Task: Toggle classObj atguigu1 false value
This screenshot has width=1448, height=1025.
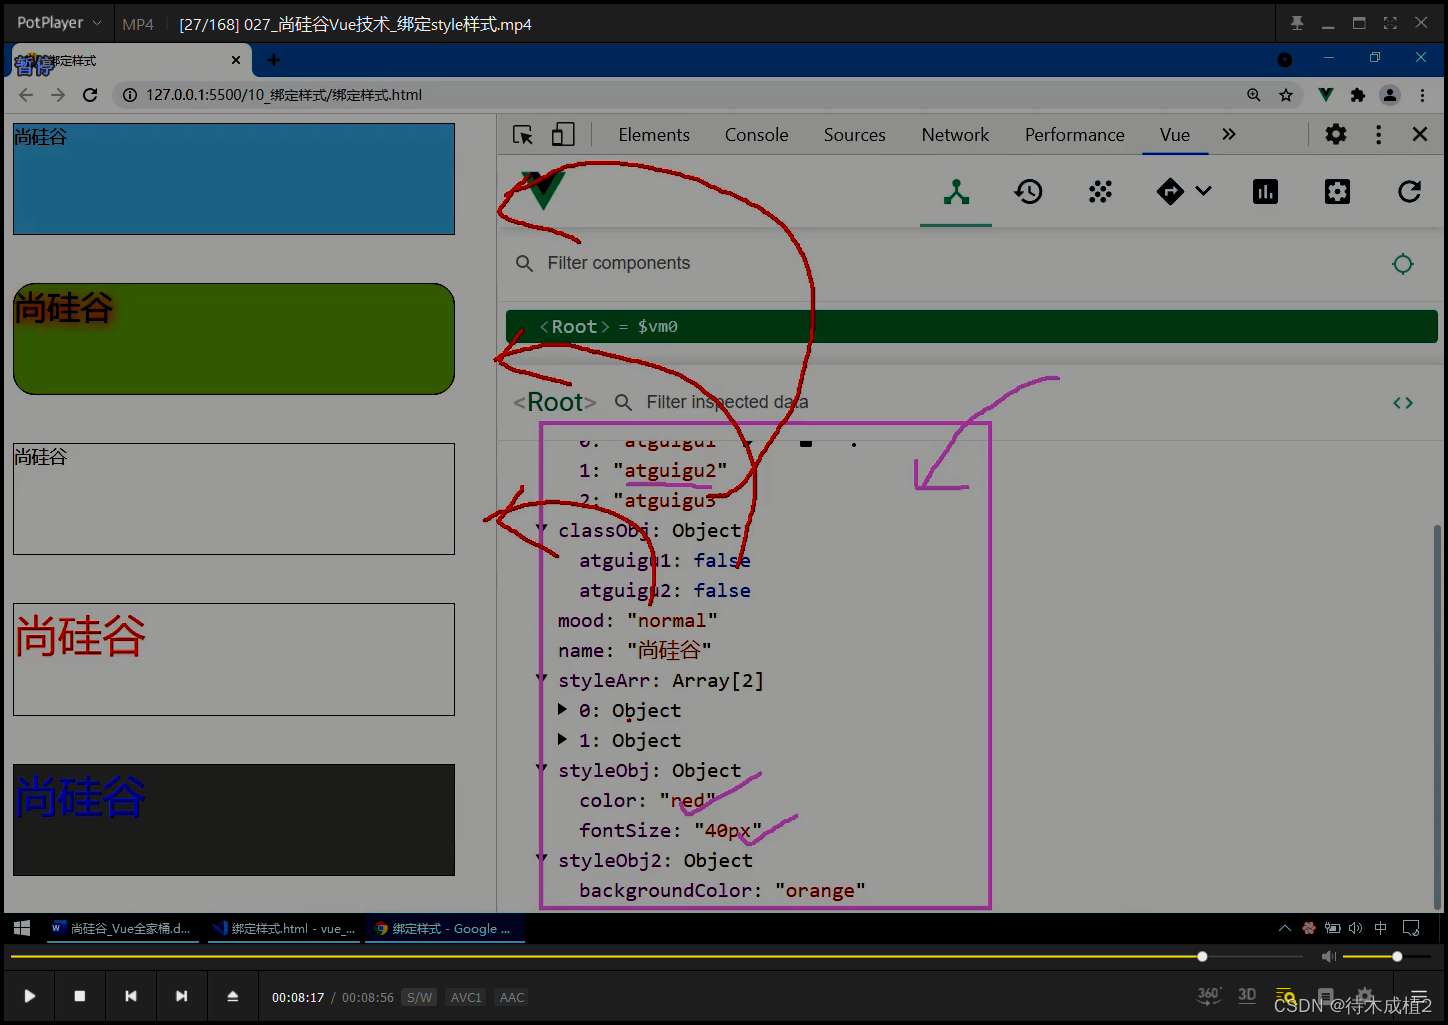Action: pyautogui.click(x=722, y=560)
